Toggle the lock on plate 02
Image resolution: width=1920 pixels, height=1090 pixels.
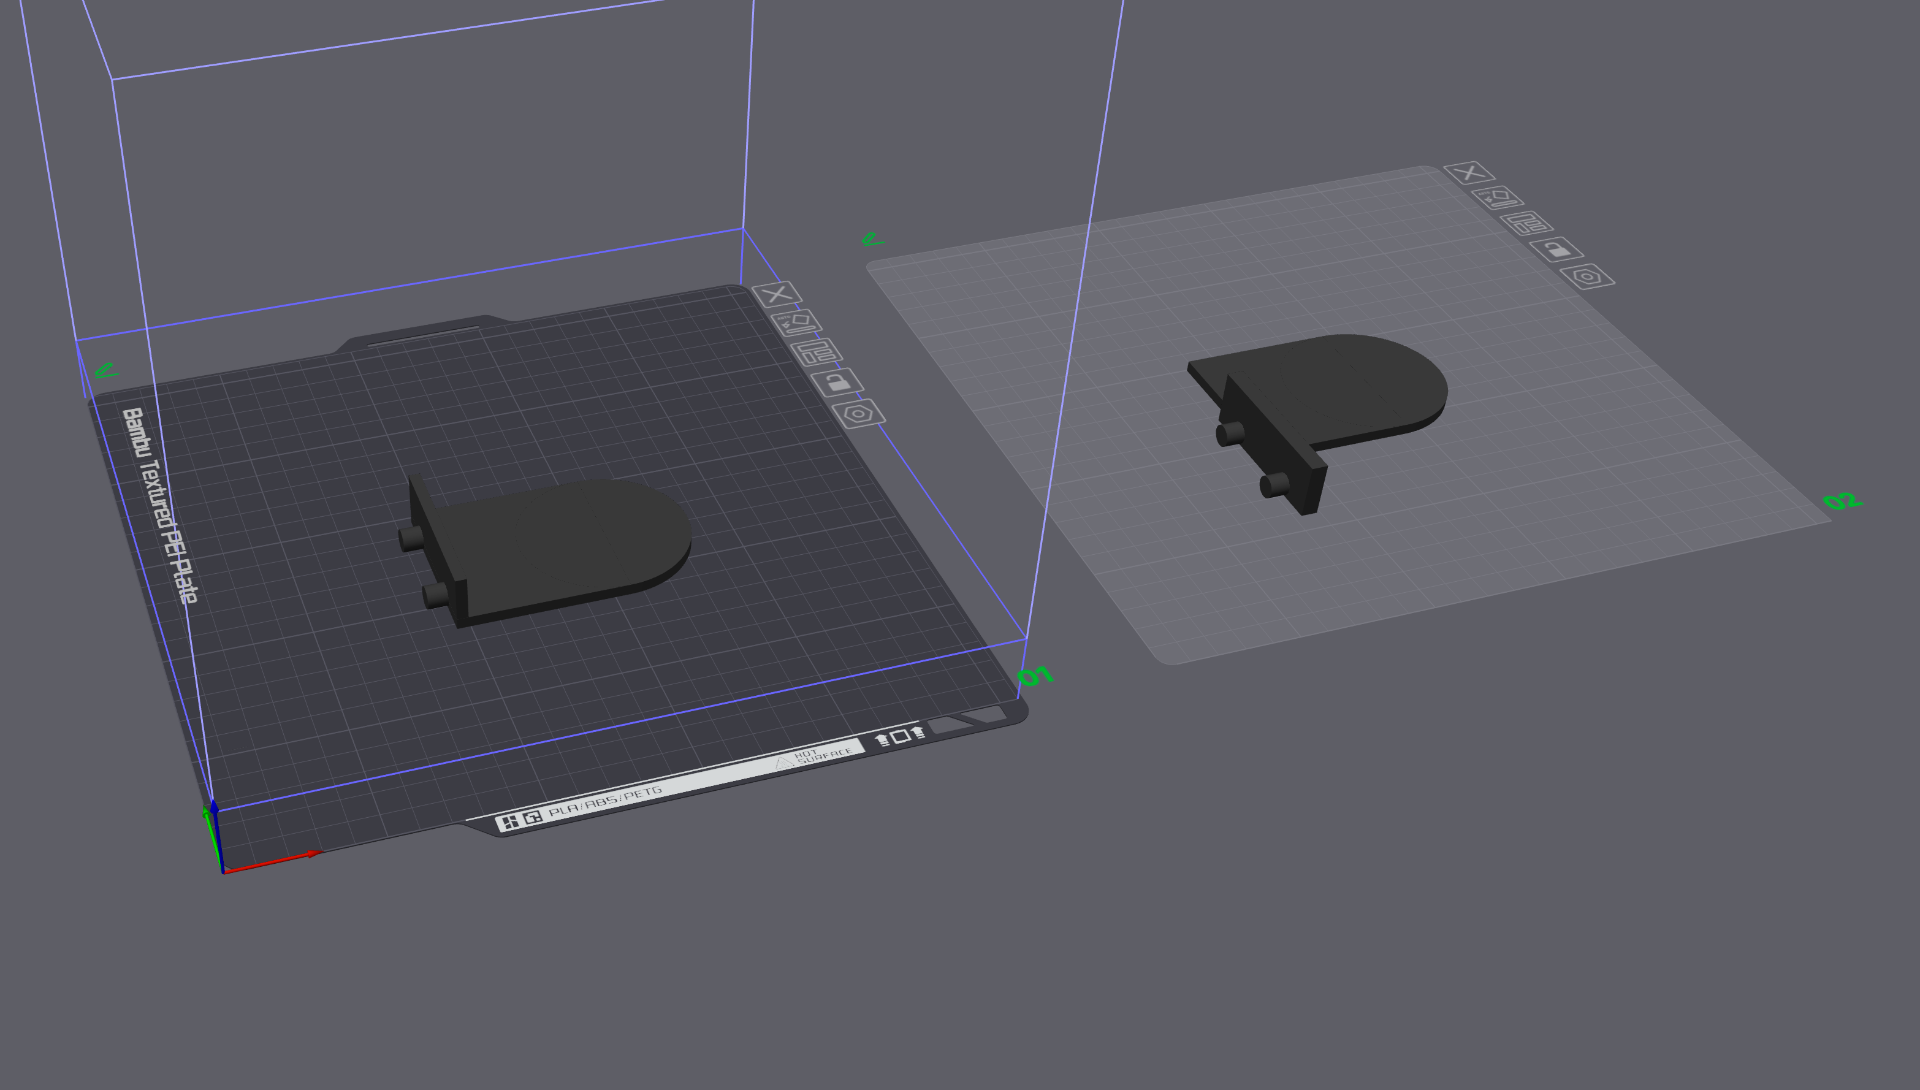click(x=1557, y=249)
